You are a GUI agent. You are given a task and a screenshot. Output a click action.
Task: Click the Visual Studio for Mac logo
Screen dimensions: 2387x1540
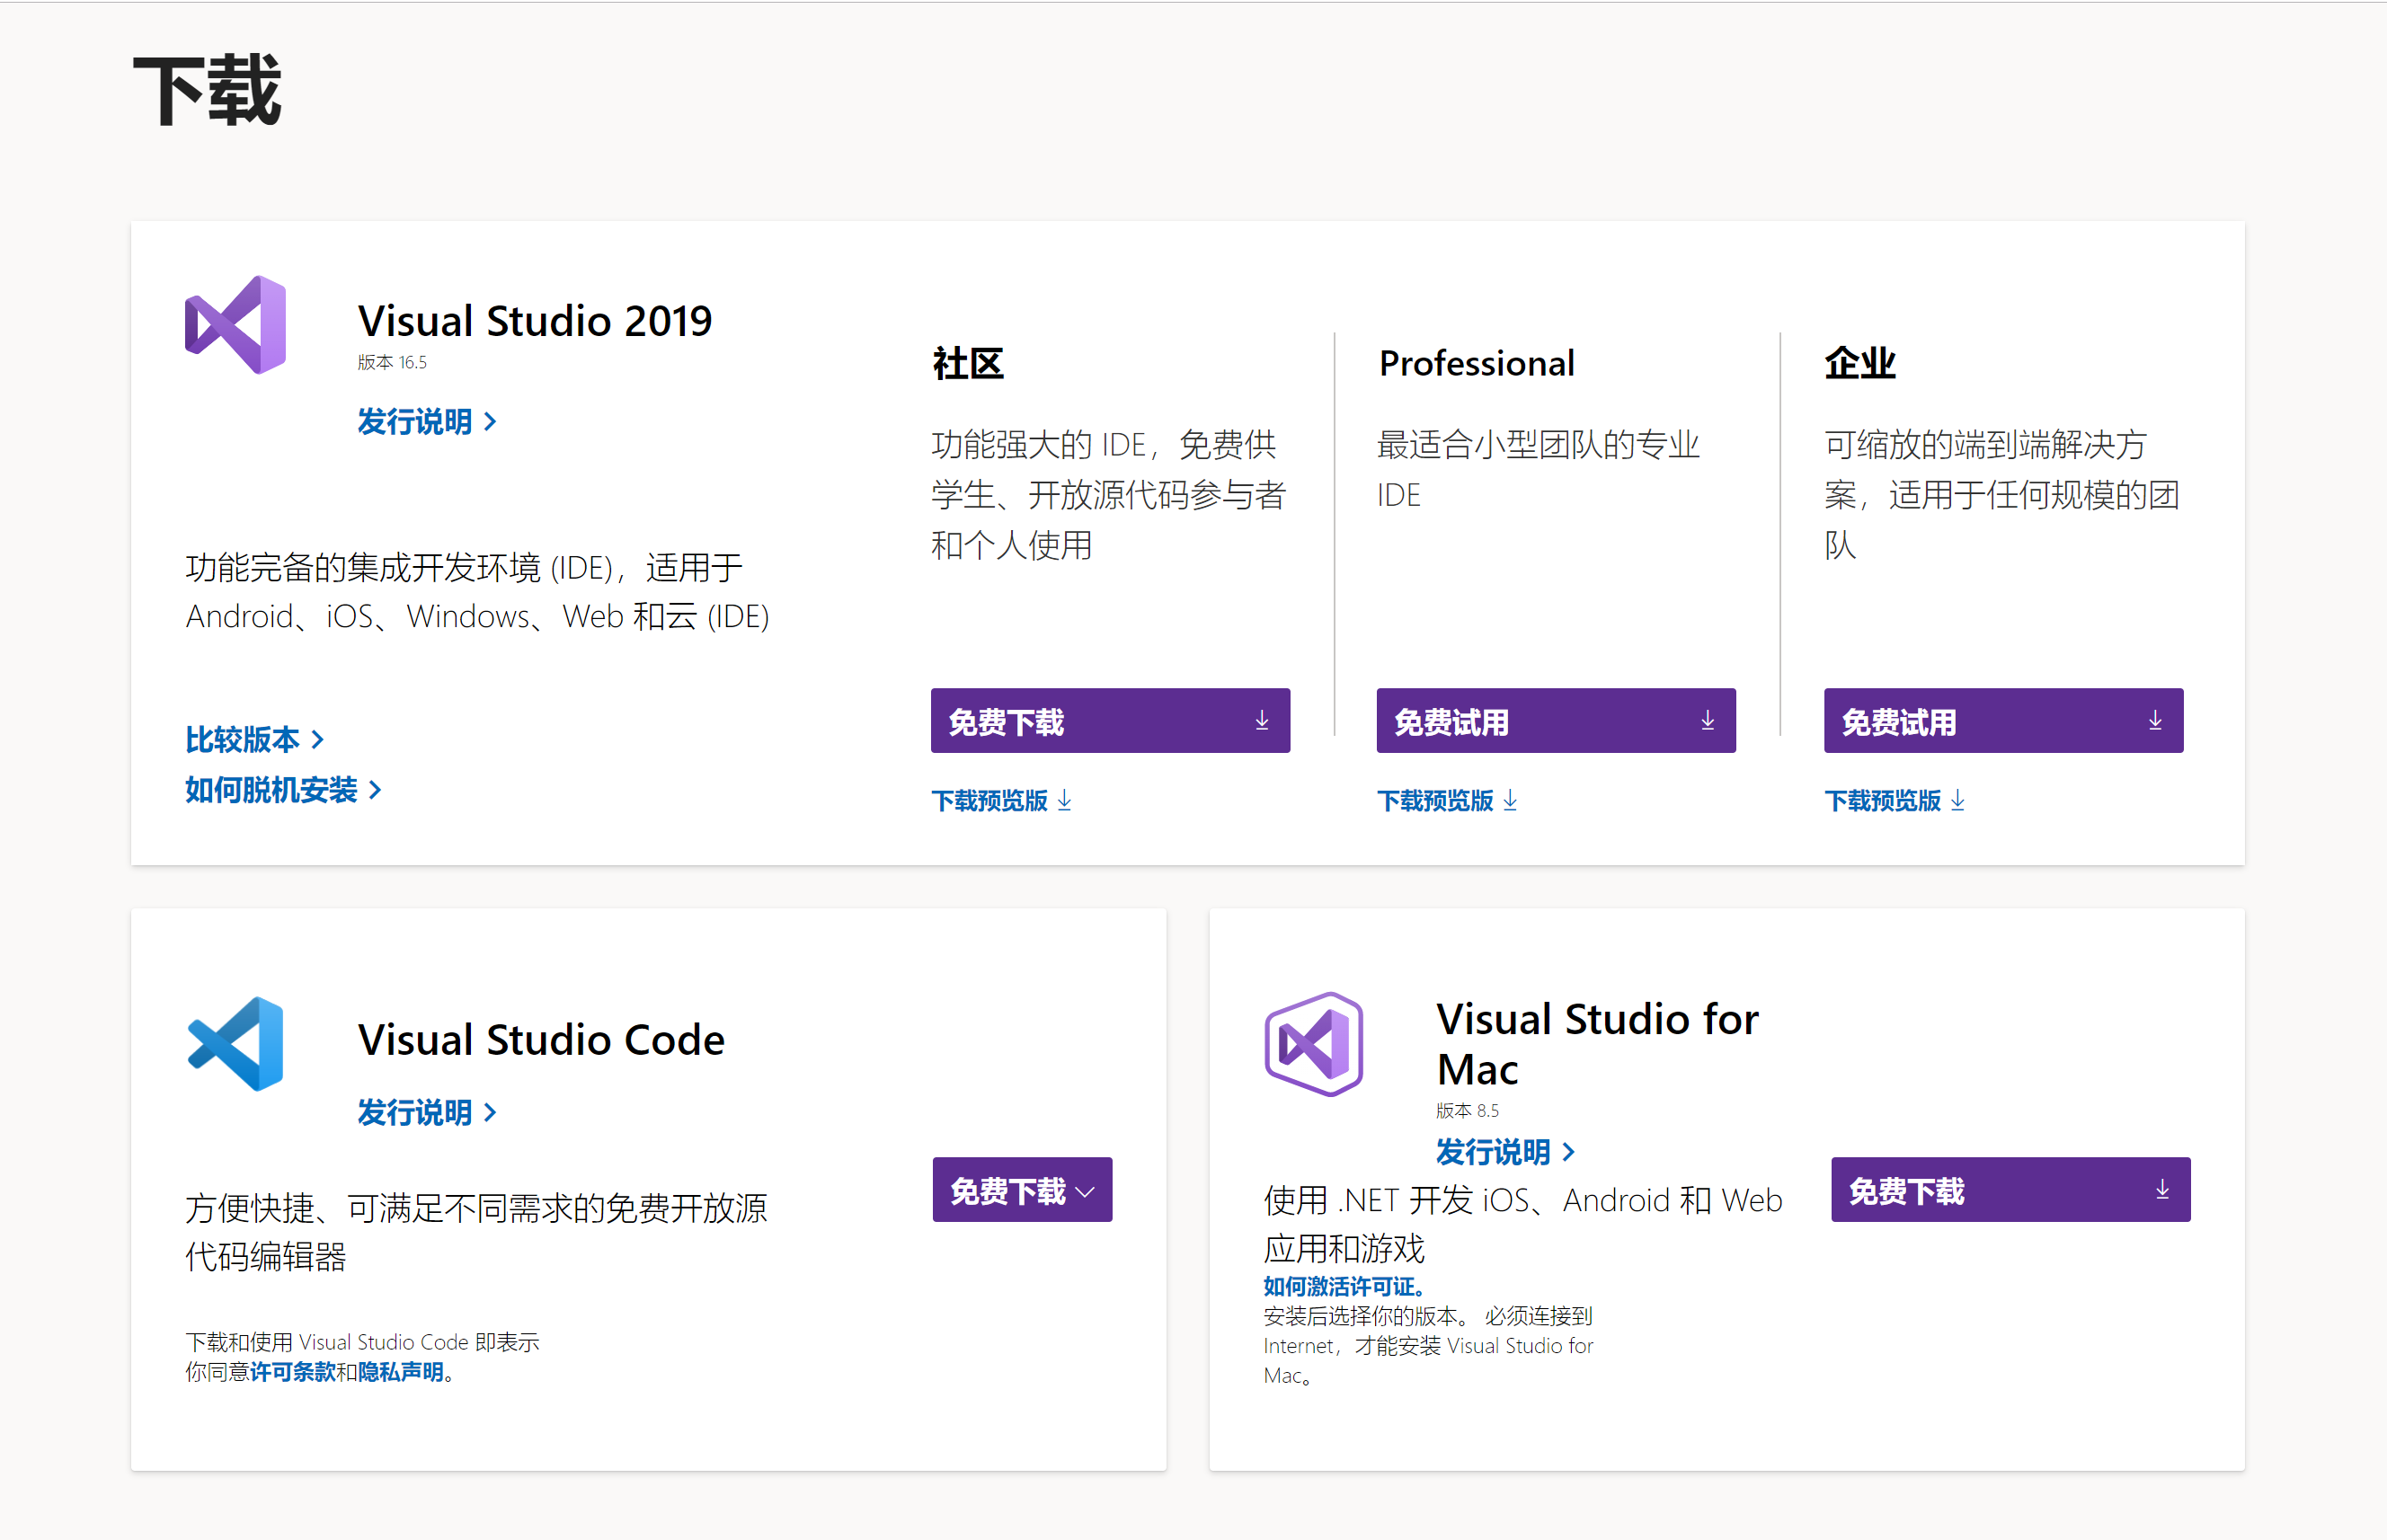point(1314,1043)
